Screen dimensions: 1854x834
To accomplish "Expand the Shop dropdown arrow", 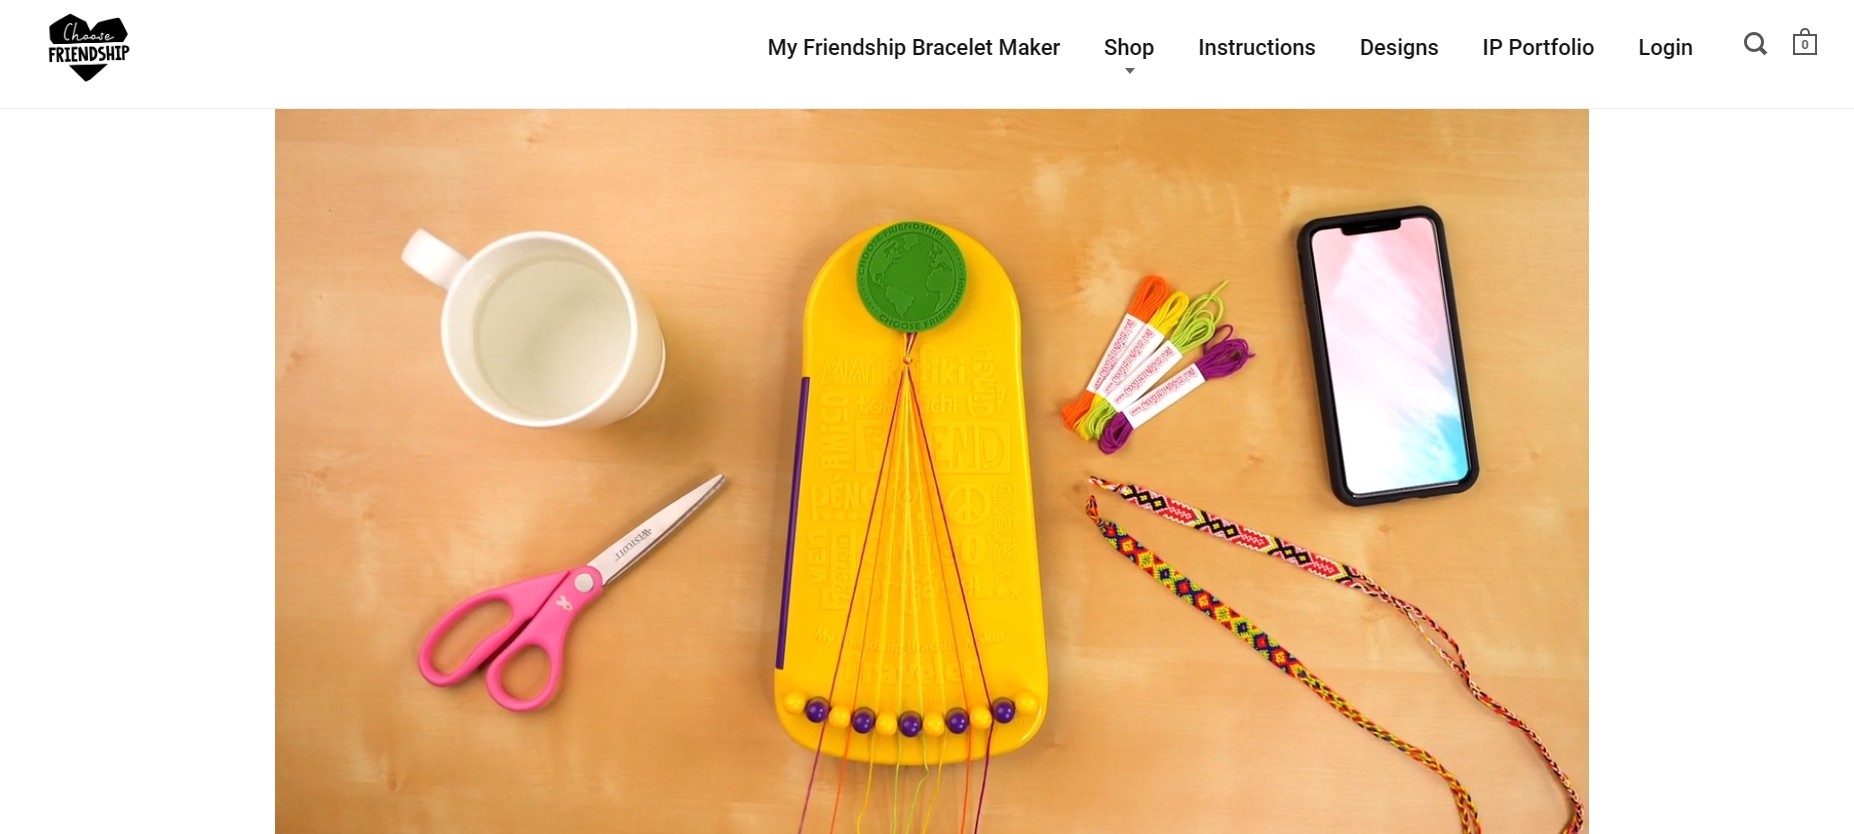I will (1129, 71).
